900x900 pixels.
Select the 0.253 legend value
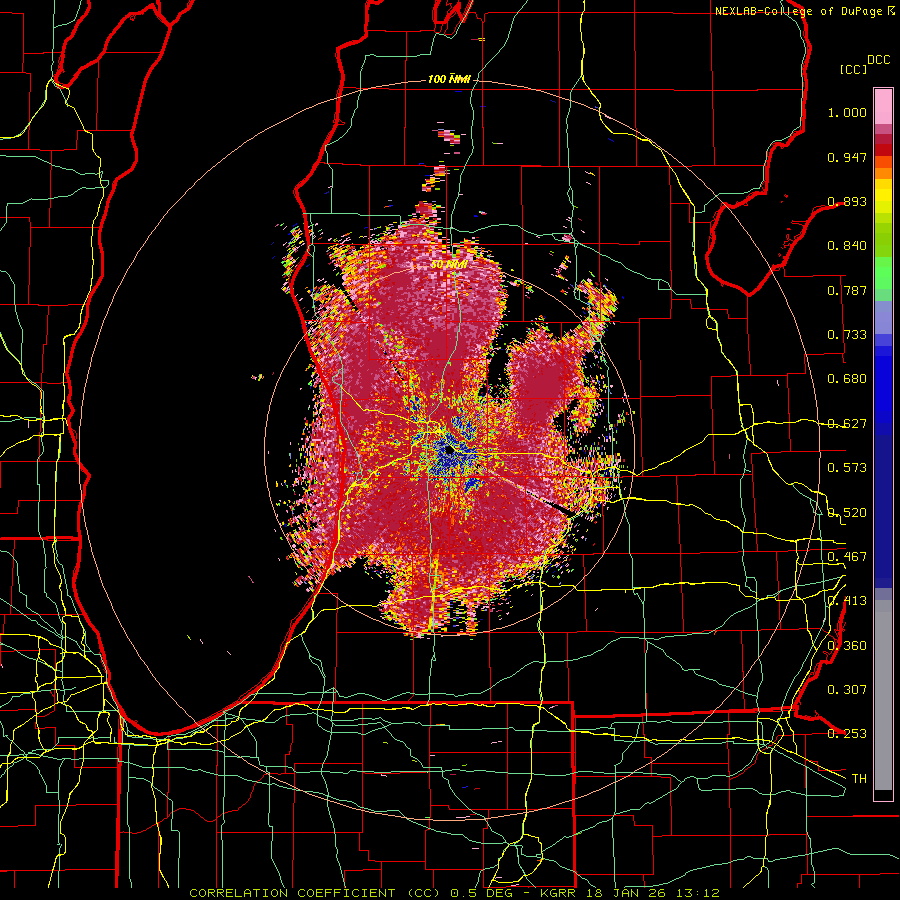(847, 734)
